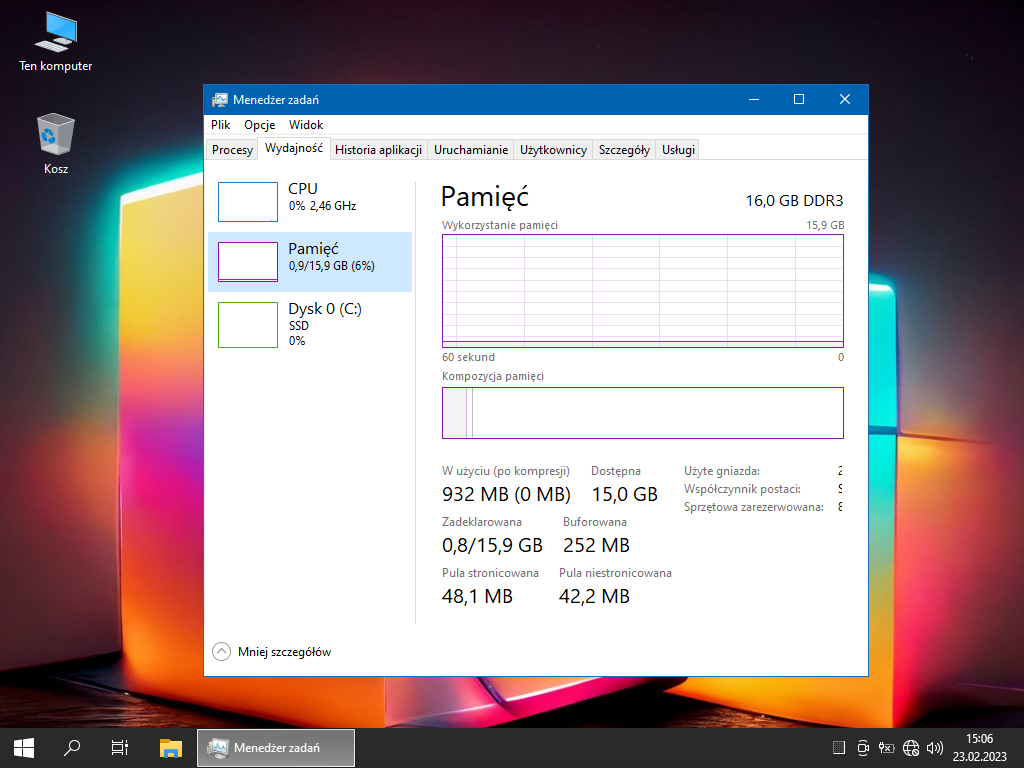Open the Widok menu
The width and height of the screenshot is (1024, 768).
tap(306, 125)
